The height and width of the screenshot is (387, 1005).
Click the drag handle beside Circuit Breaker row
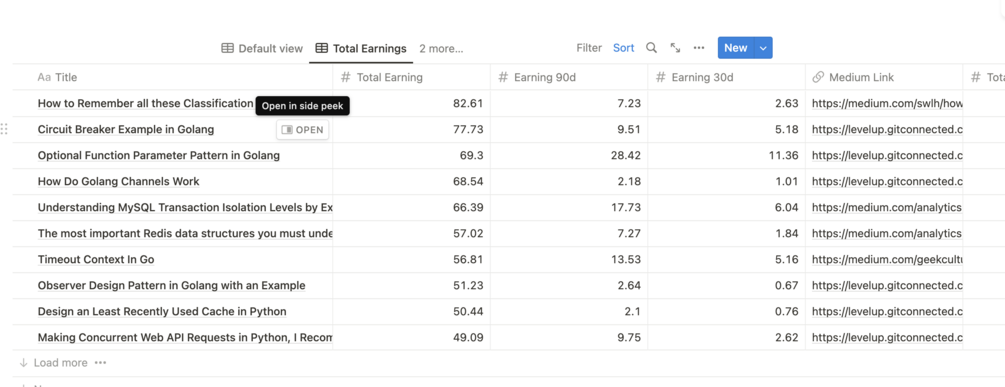(x=4, y=129)
